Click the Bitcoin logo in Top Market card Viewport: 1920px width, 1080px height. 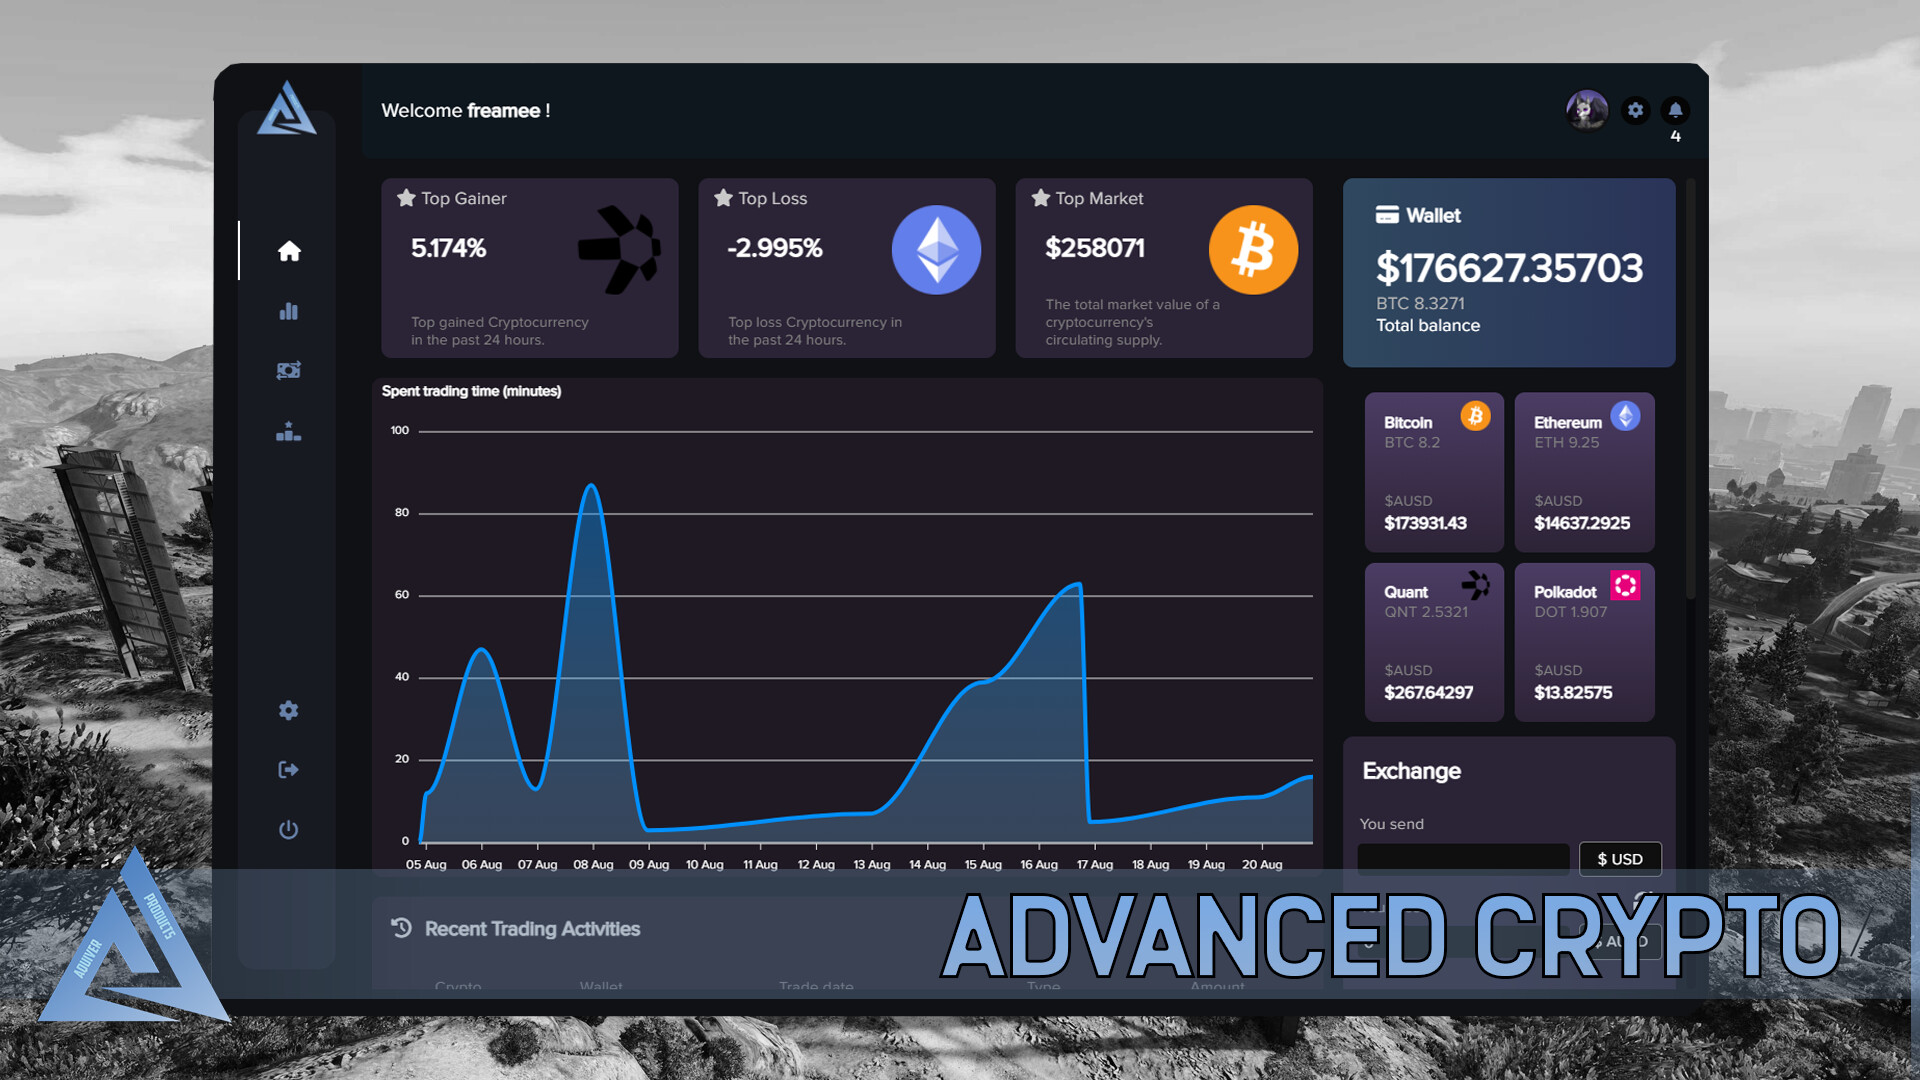coord(1253,250)
